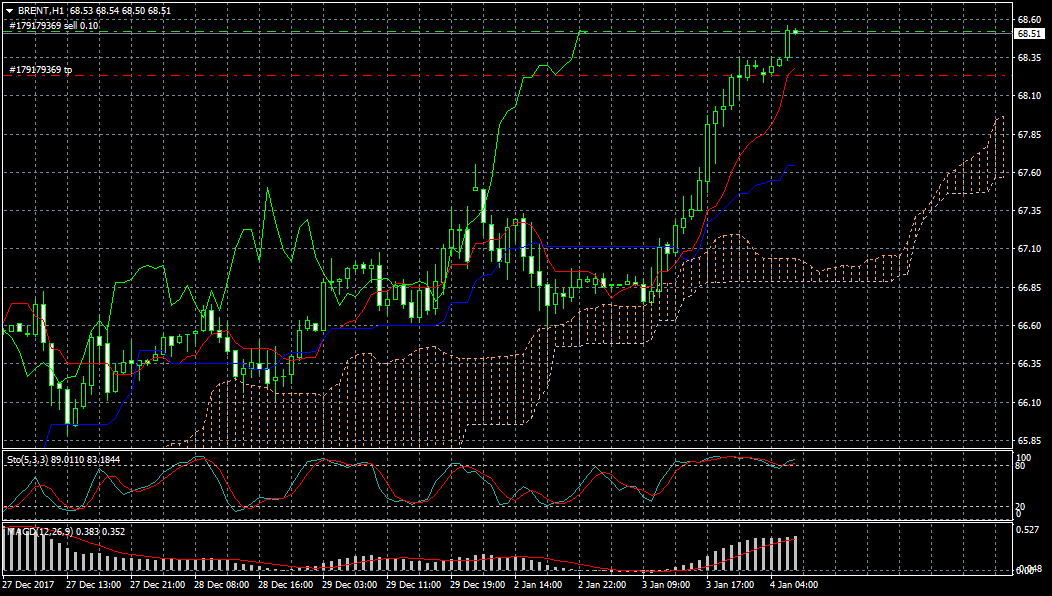Image resolution: width=1052 pixels, height=596 pixels.
Task: Select the '#179179369 tp' take-profit label
Action: (41, 70)
